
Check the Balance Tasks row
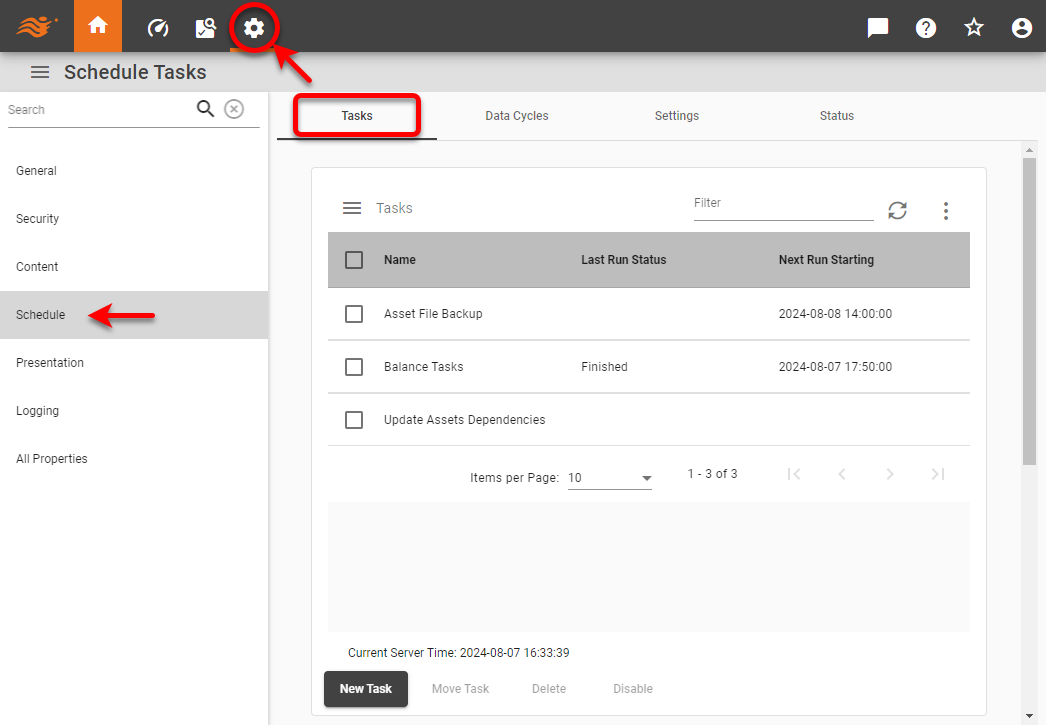(353, 366)
